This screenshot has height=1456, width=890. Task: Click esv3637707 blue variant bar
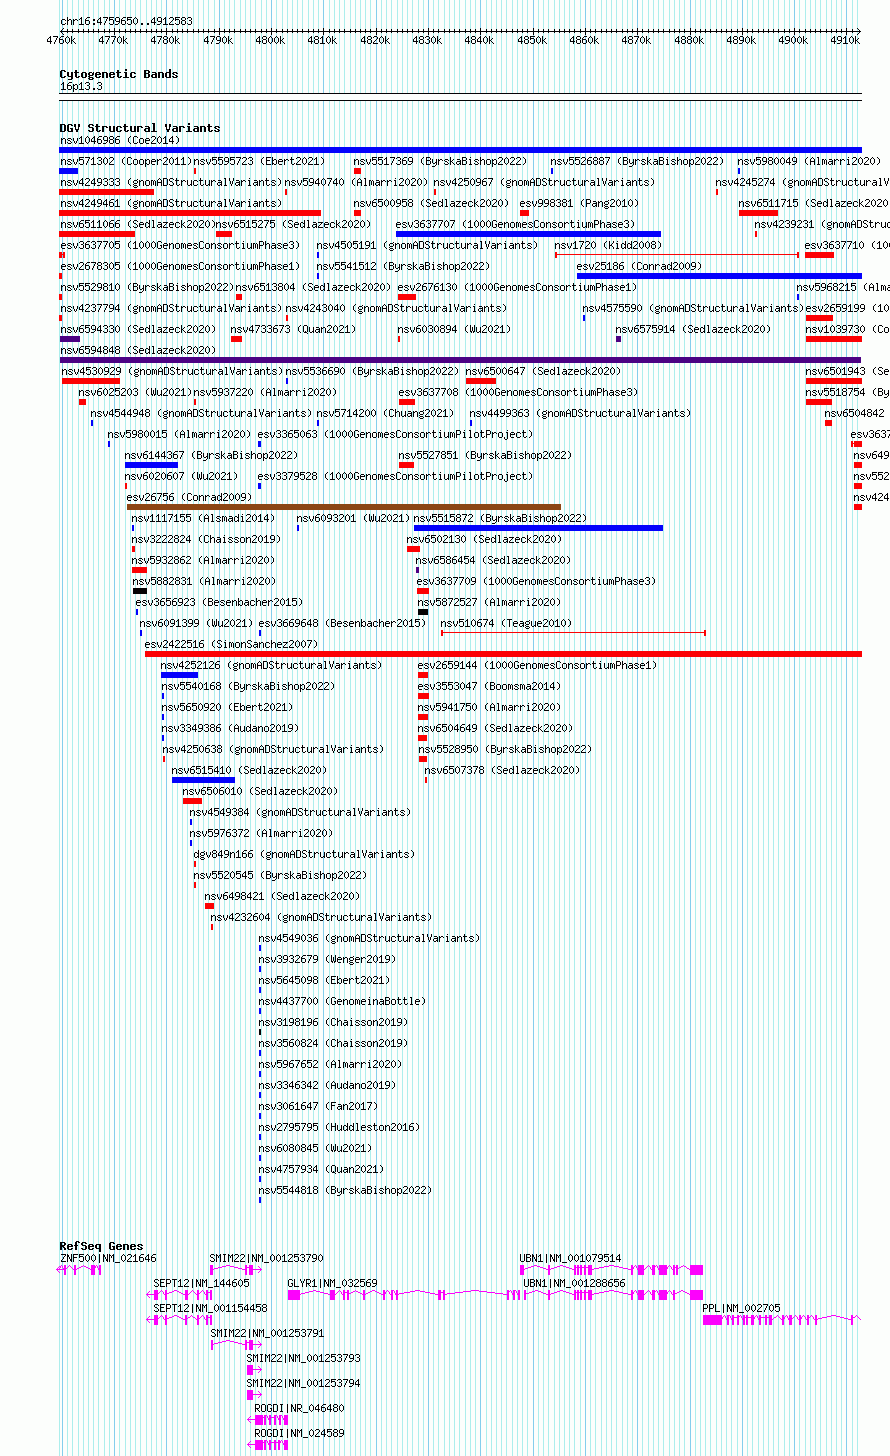(528, 234)
